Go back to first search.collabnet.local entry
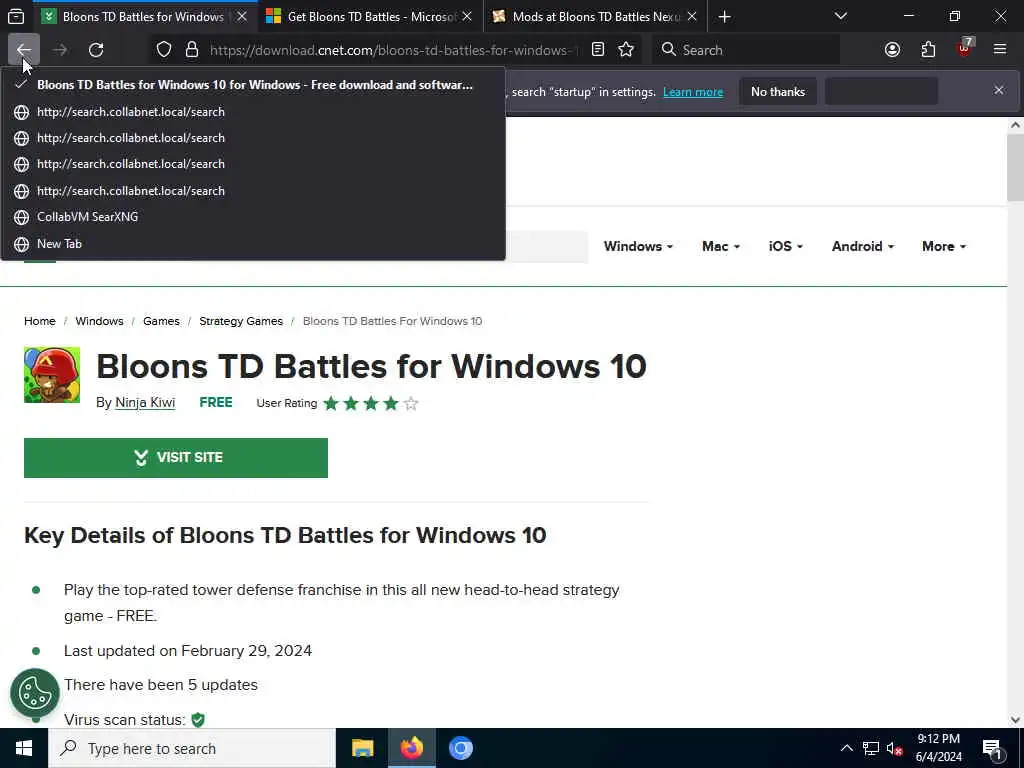Image resolution: width=1024 pixels, height=768 pixels. pyautogui.click(x=253, y=112)
